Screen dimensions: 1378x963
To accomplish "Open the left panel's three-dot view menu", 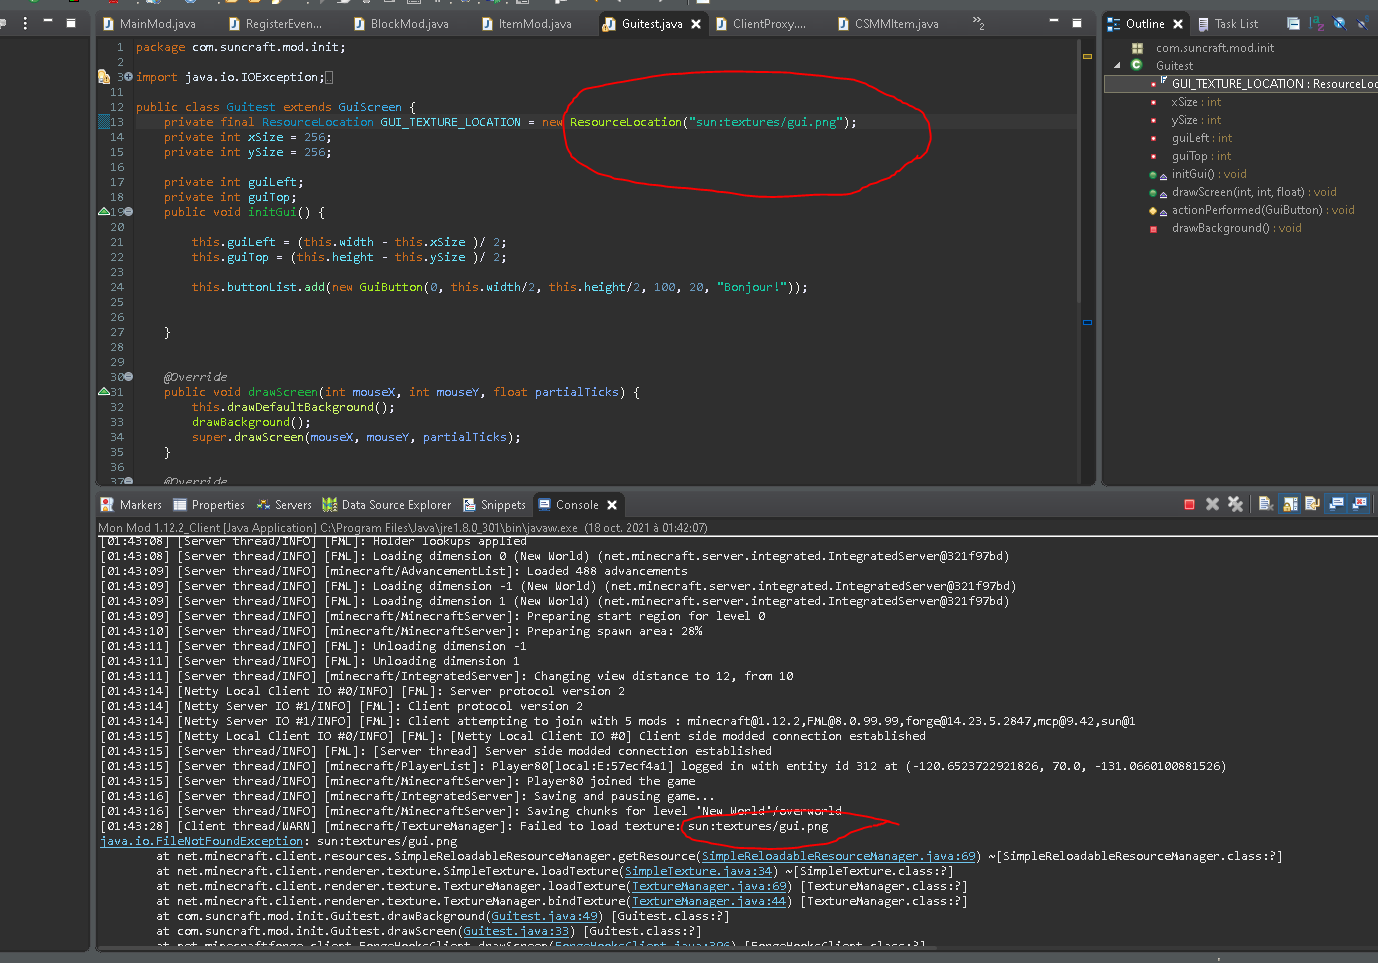I will coord(25,22).
